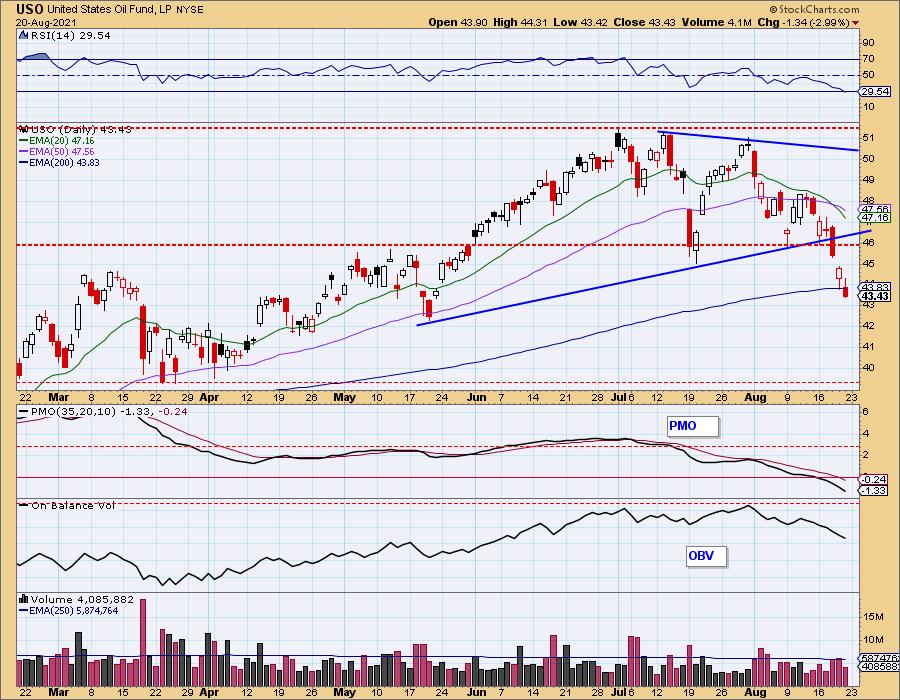
Task: Click the 15M label on volume axis
Action: 872,617
